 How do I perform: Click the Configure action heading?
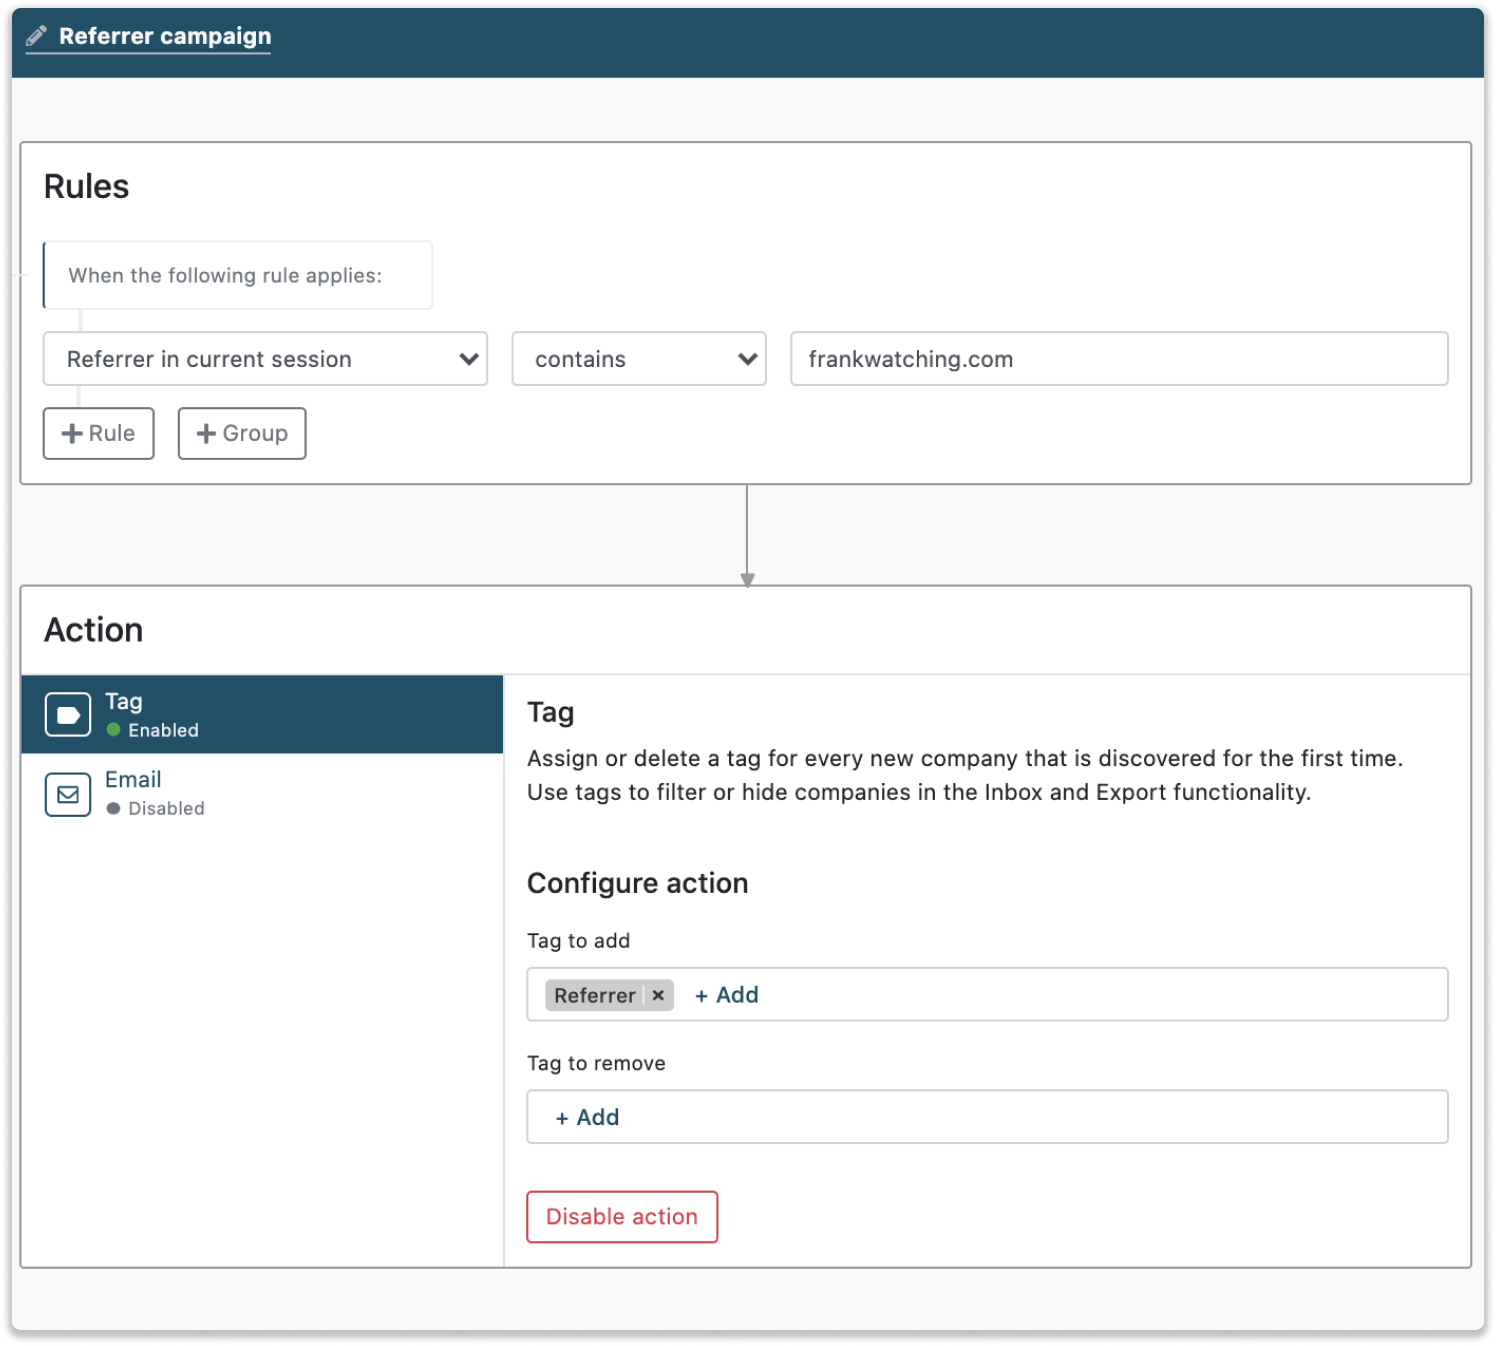tap(638, 883)
